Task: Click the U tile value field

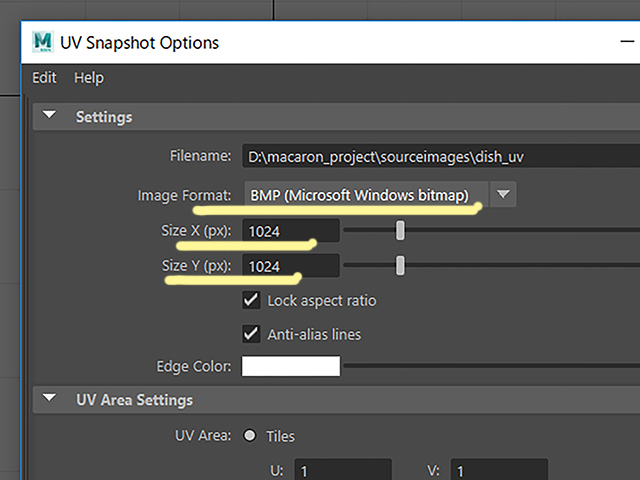Action: coord(343,469)
